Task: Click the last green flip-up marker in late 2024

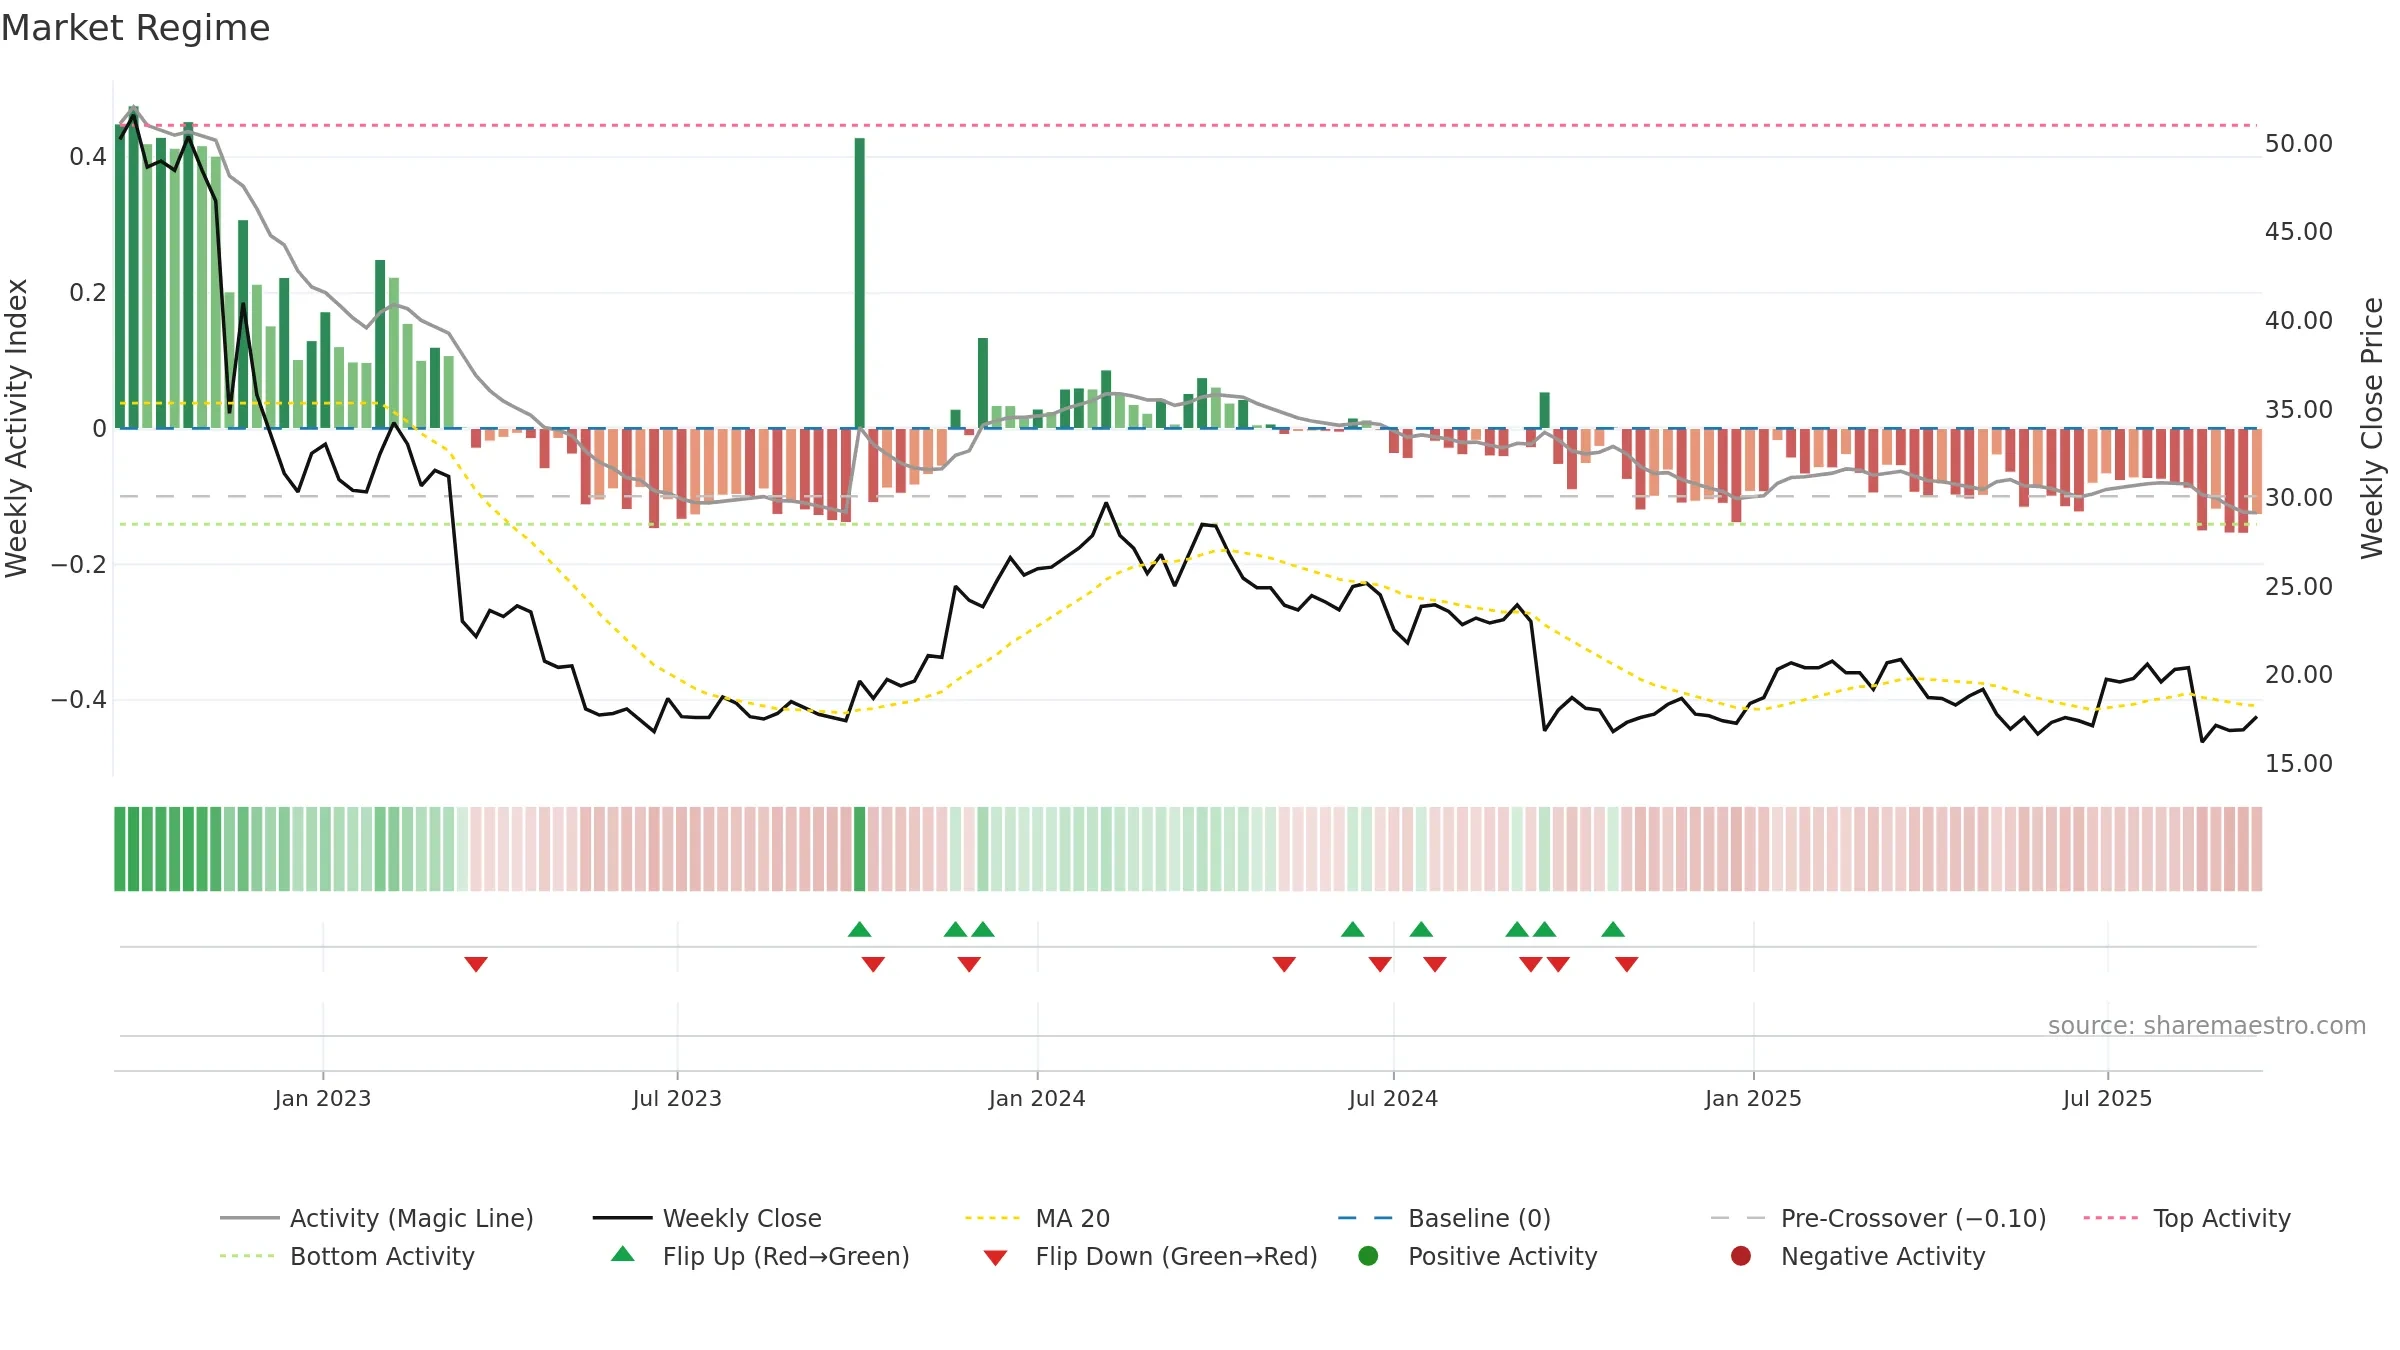Action: click(1613, 929)
